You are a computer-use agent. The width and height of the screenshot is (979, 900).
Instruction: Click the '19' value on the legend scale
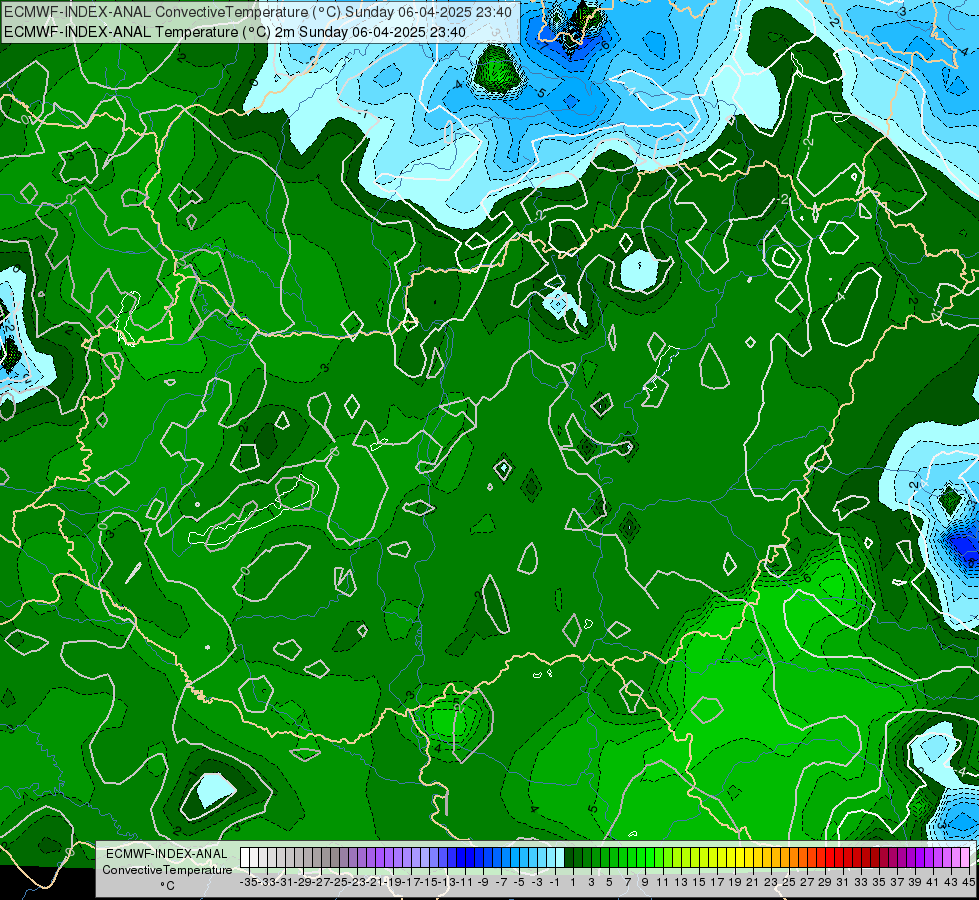click(735, 882)
